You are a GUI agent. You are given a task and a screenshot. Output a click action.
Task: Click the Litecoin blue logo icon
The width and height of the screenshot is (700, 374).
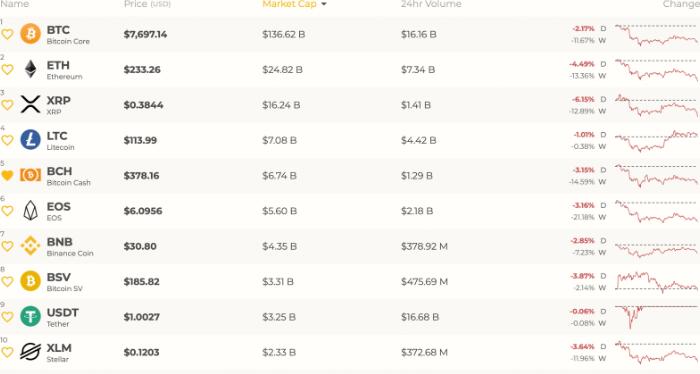pos(30,140)
